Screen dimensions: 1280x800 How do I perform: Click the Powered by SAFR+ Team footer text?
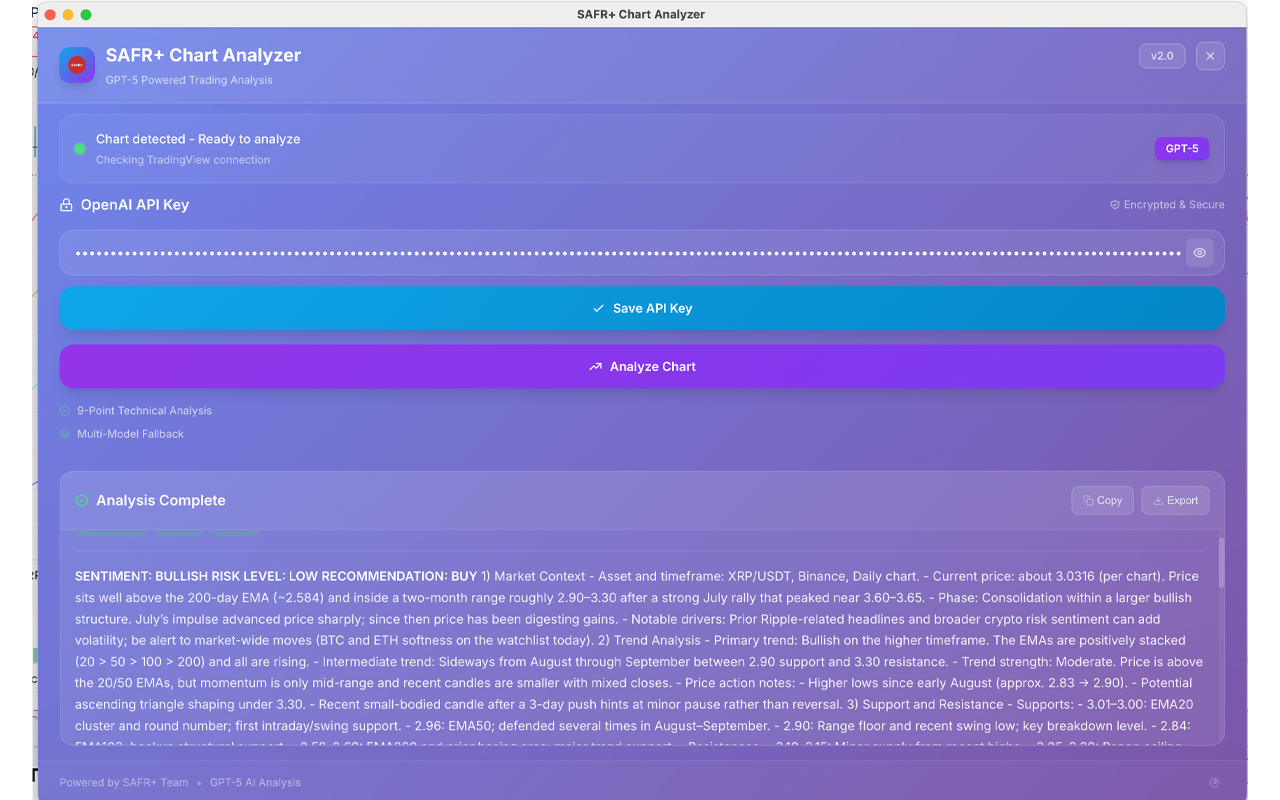(124, 783)
